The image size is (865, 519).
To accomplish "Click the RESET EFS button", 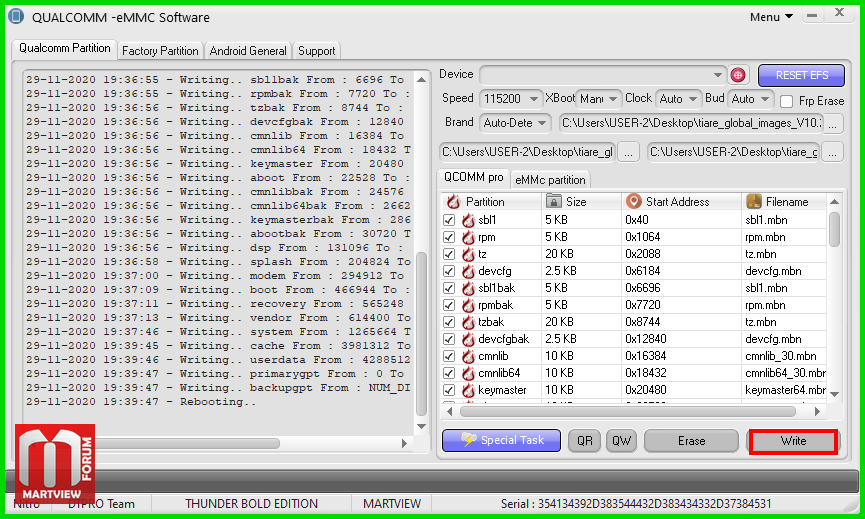I will (801, 76).
